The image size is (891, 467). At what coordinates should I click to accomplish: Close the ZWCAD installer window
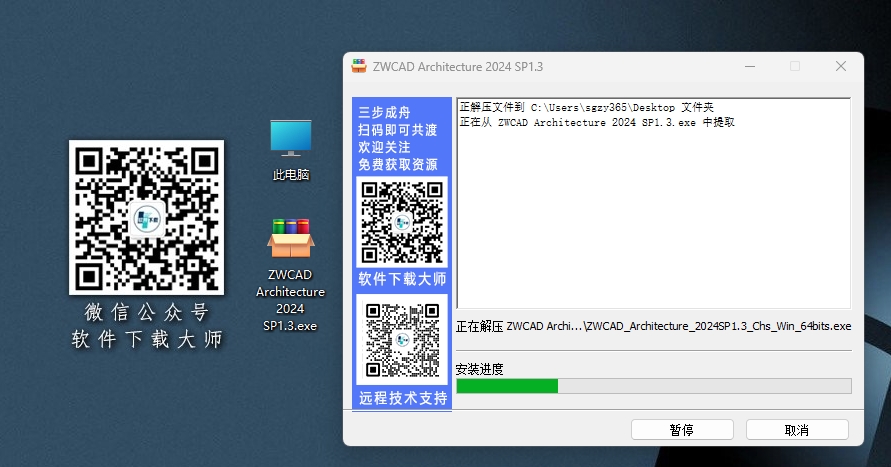[841, 66]
